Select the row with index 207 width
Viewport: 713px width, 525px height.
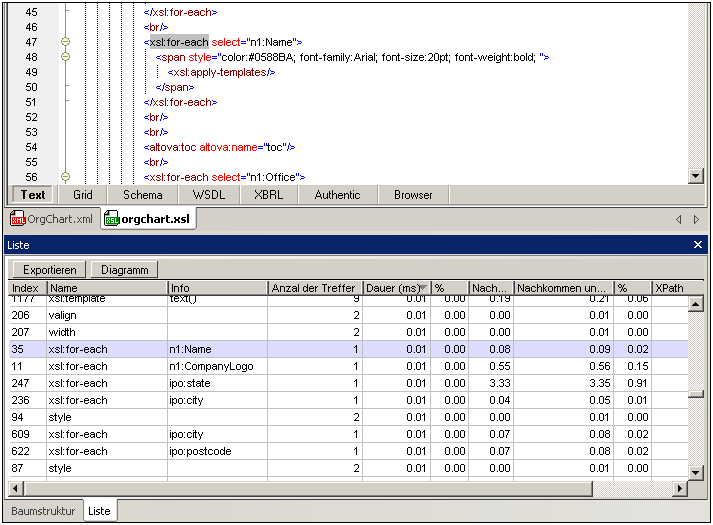[x=348, y=332]
